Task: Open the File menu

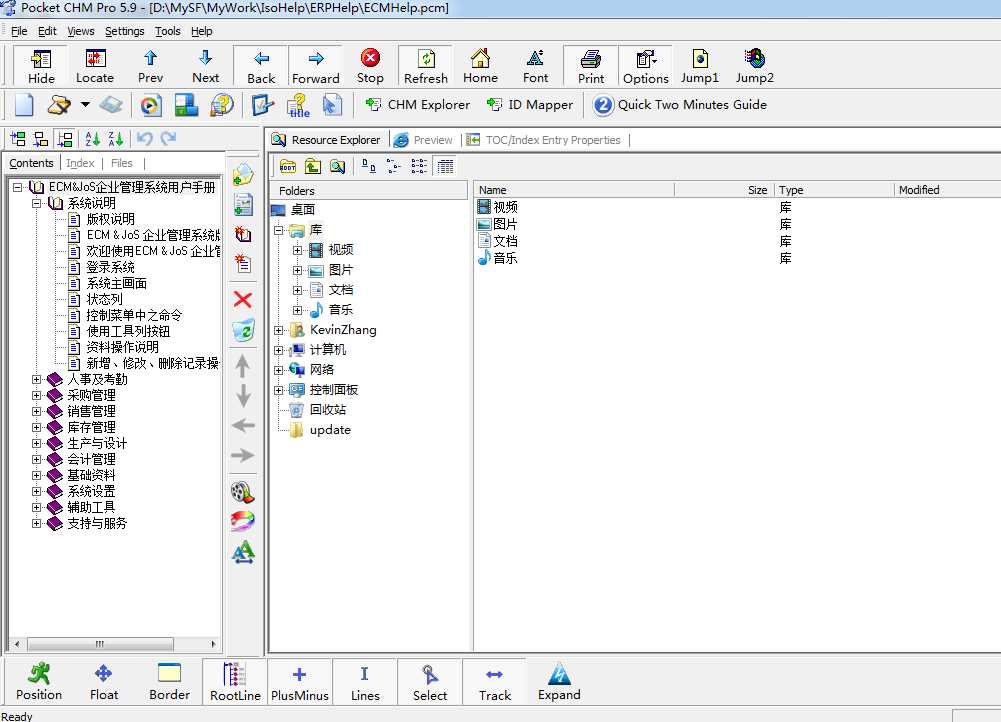Action: coord(19,31)
